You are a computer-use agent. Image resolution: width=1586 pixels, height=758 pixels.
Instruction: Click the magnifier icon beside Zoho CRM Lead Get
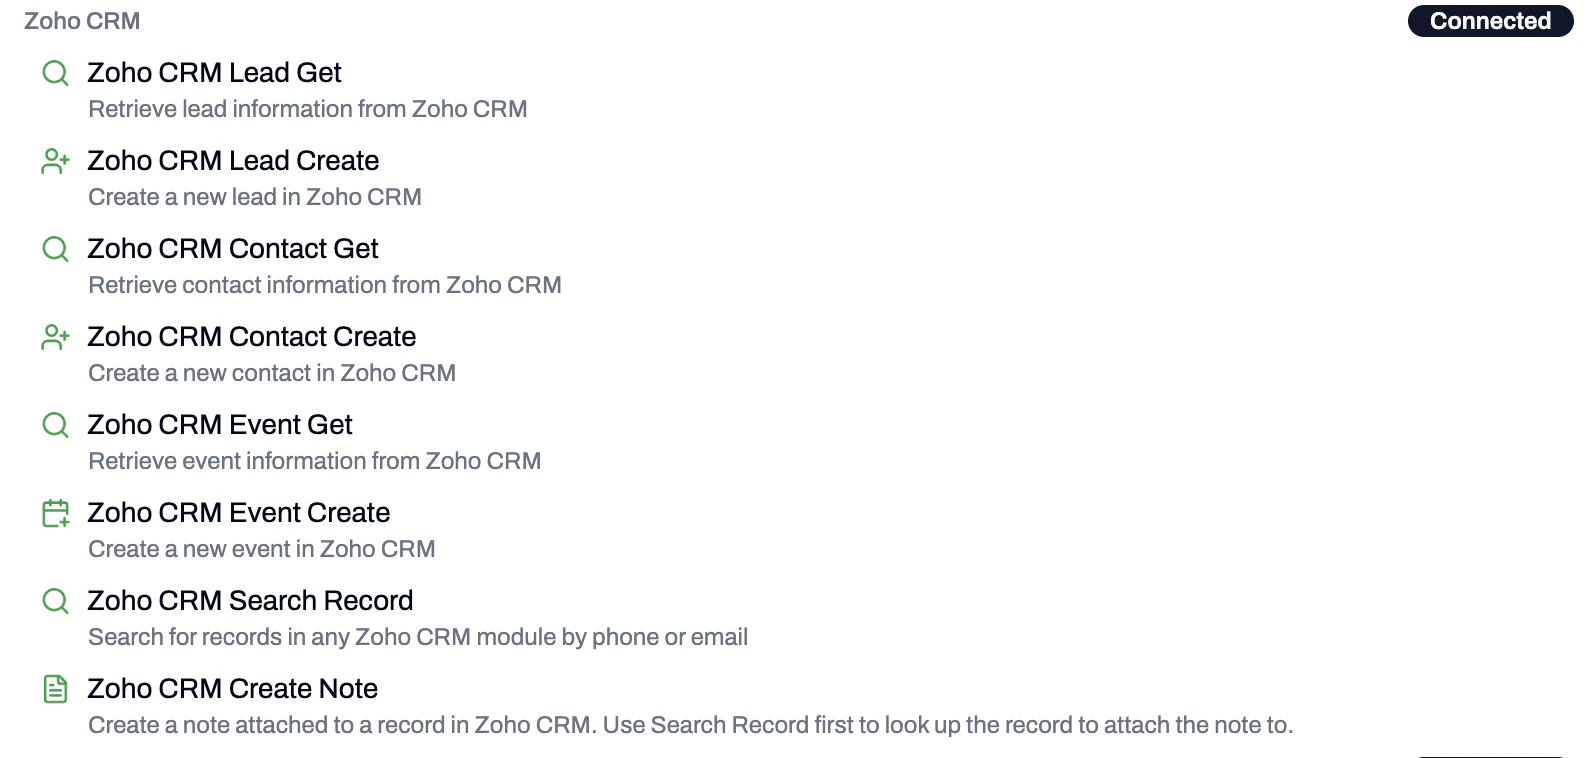[x=55, y=73]
